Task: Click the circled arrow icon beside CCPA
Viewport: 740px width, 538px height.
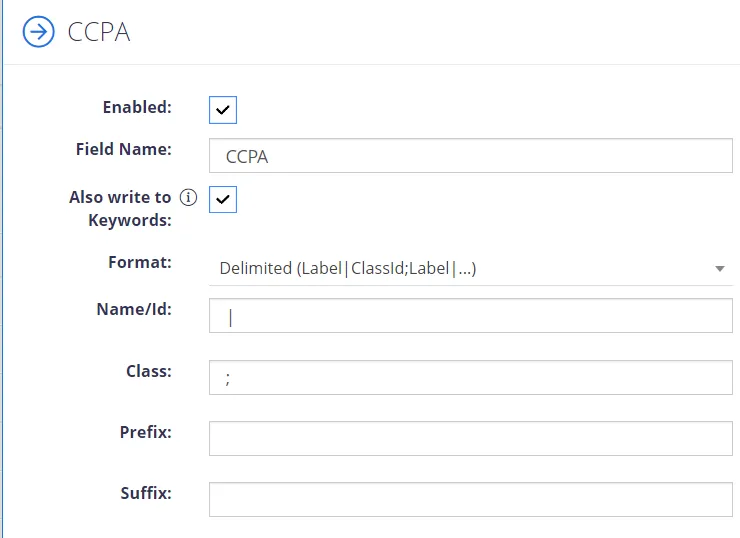Action: pyautogui.click(x=39, y=32)
